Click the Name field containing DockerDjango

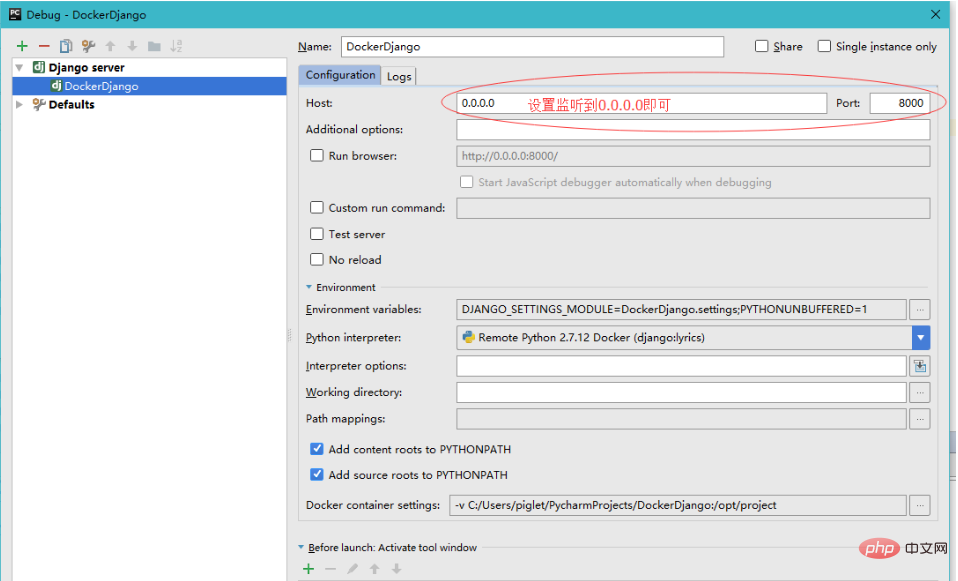pos(532,46)
